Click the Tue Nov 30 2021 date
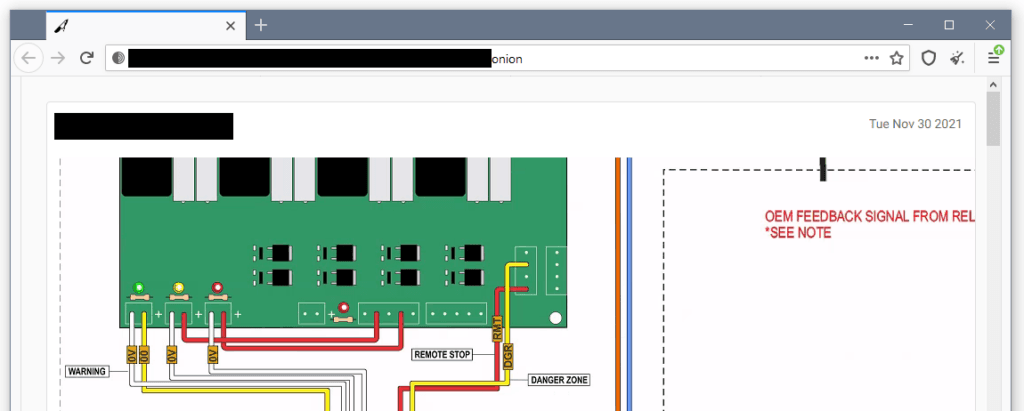1024x411 pixels. pyautogui.click(x=915, y=124)
